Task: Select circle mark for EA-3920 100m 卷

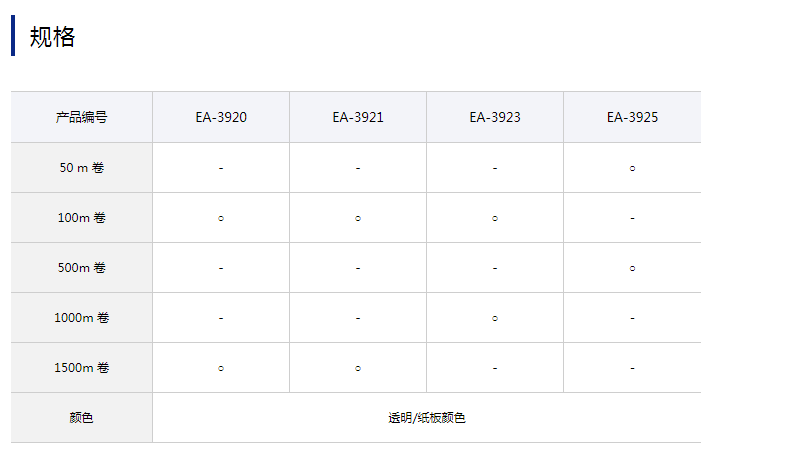Action: click(221, 218)
